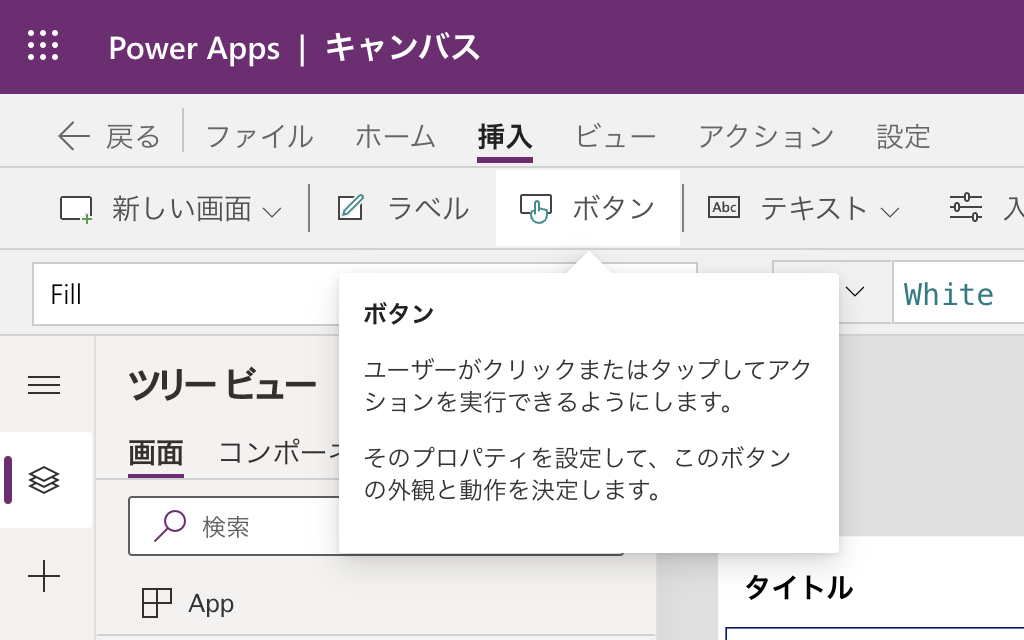Switch to the ビュー tab

coord(615,136)
